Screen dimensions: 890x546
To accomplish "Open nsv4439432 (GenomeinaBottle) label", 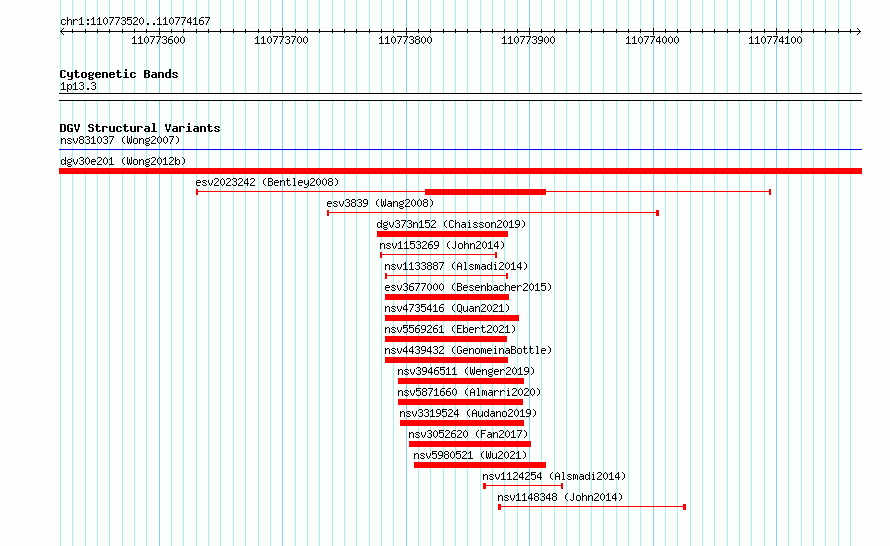I will [x=468, y=350].
